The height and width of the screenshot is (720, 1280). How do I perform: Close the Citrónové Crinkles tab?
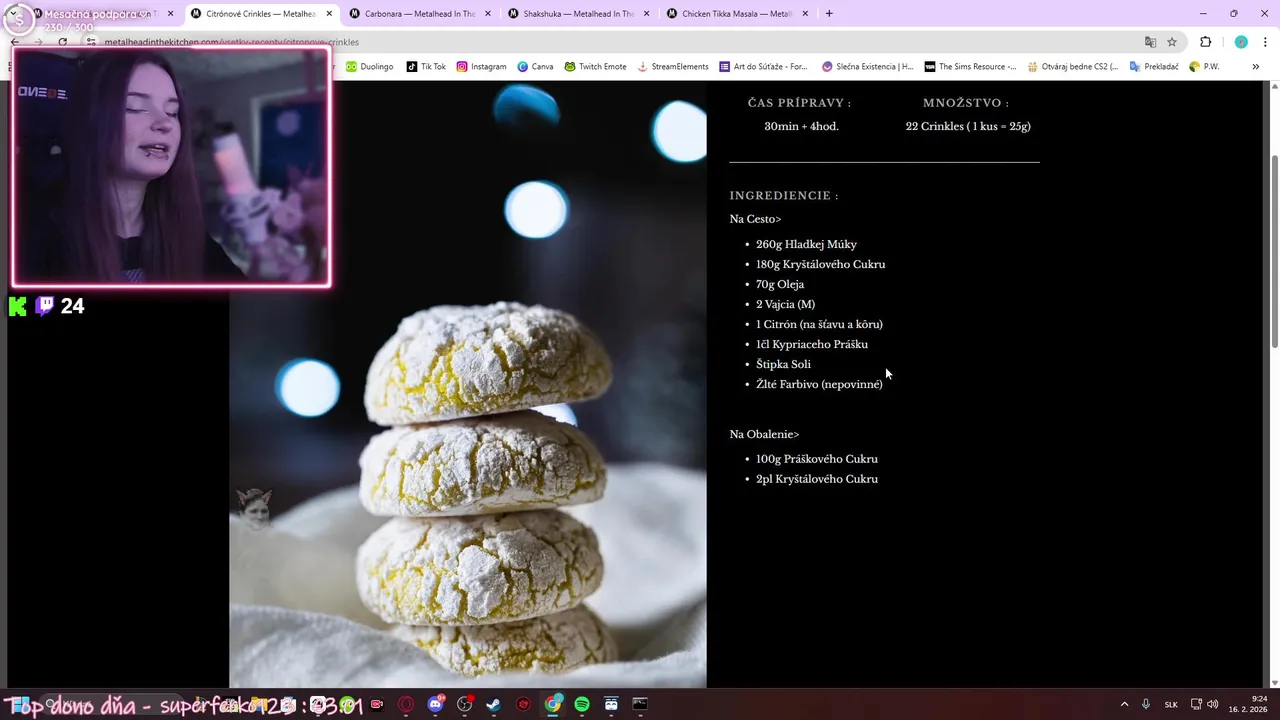329,13
